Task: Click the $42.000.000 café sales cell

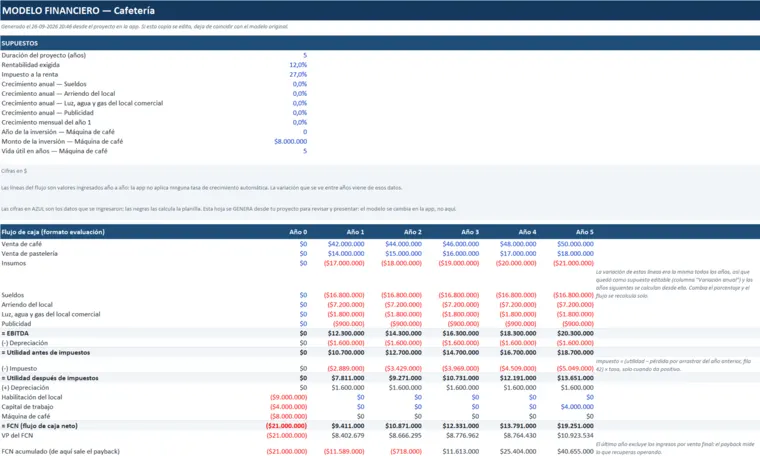Action: [x=346, y=244]
